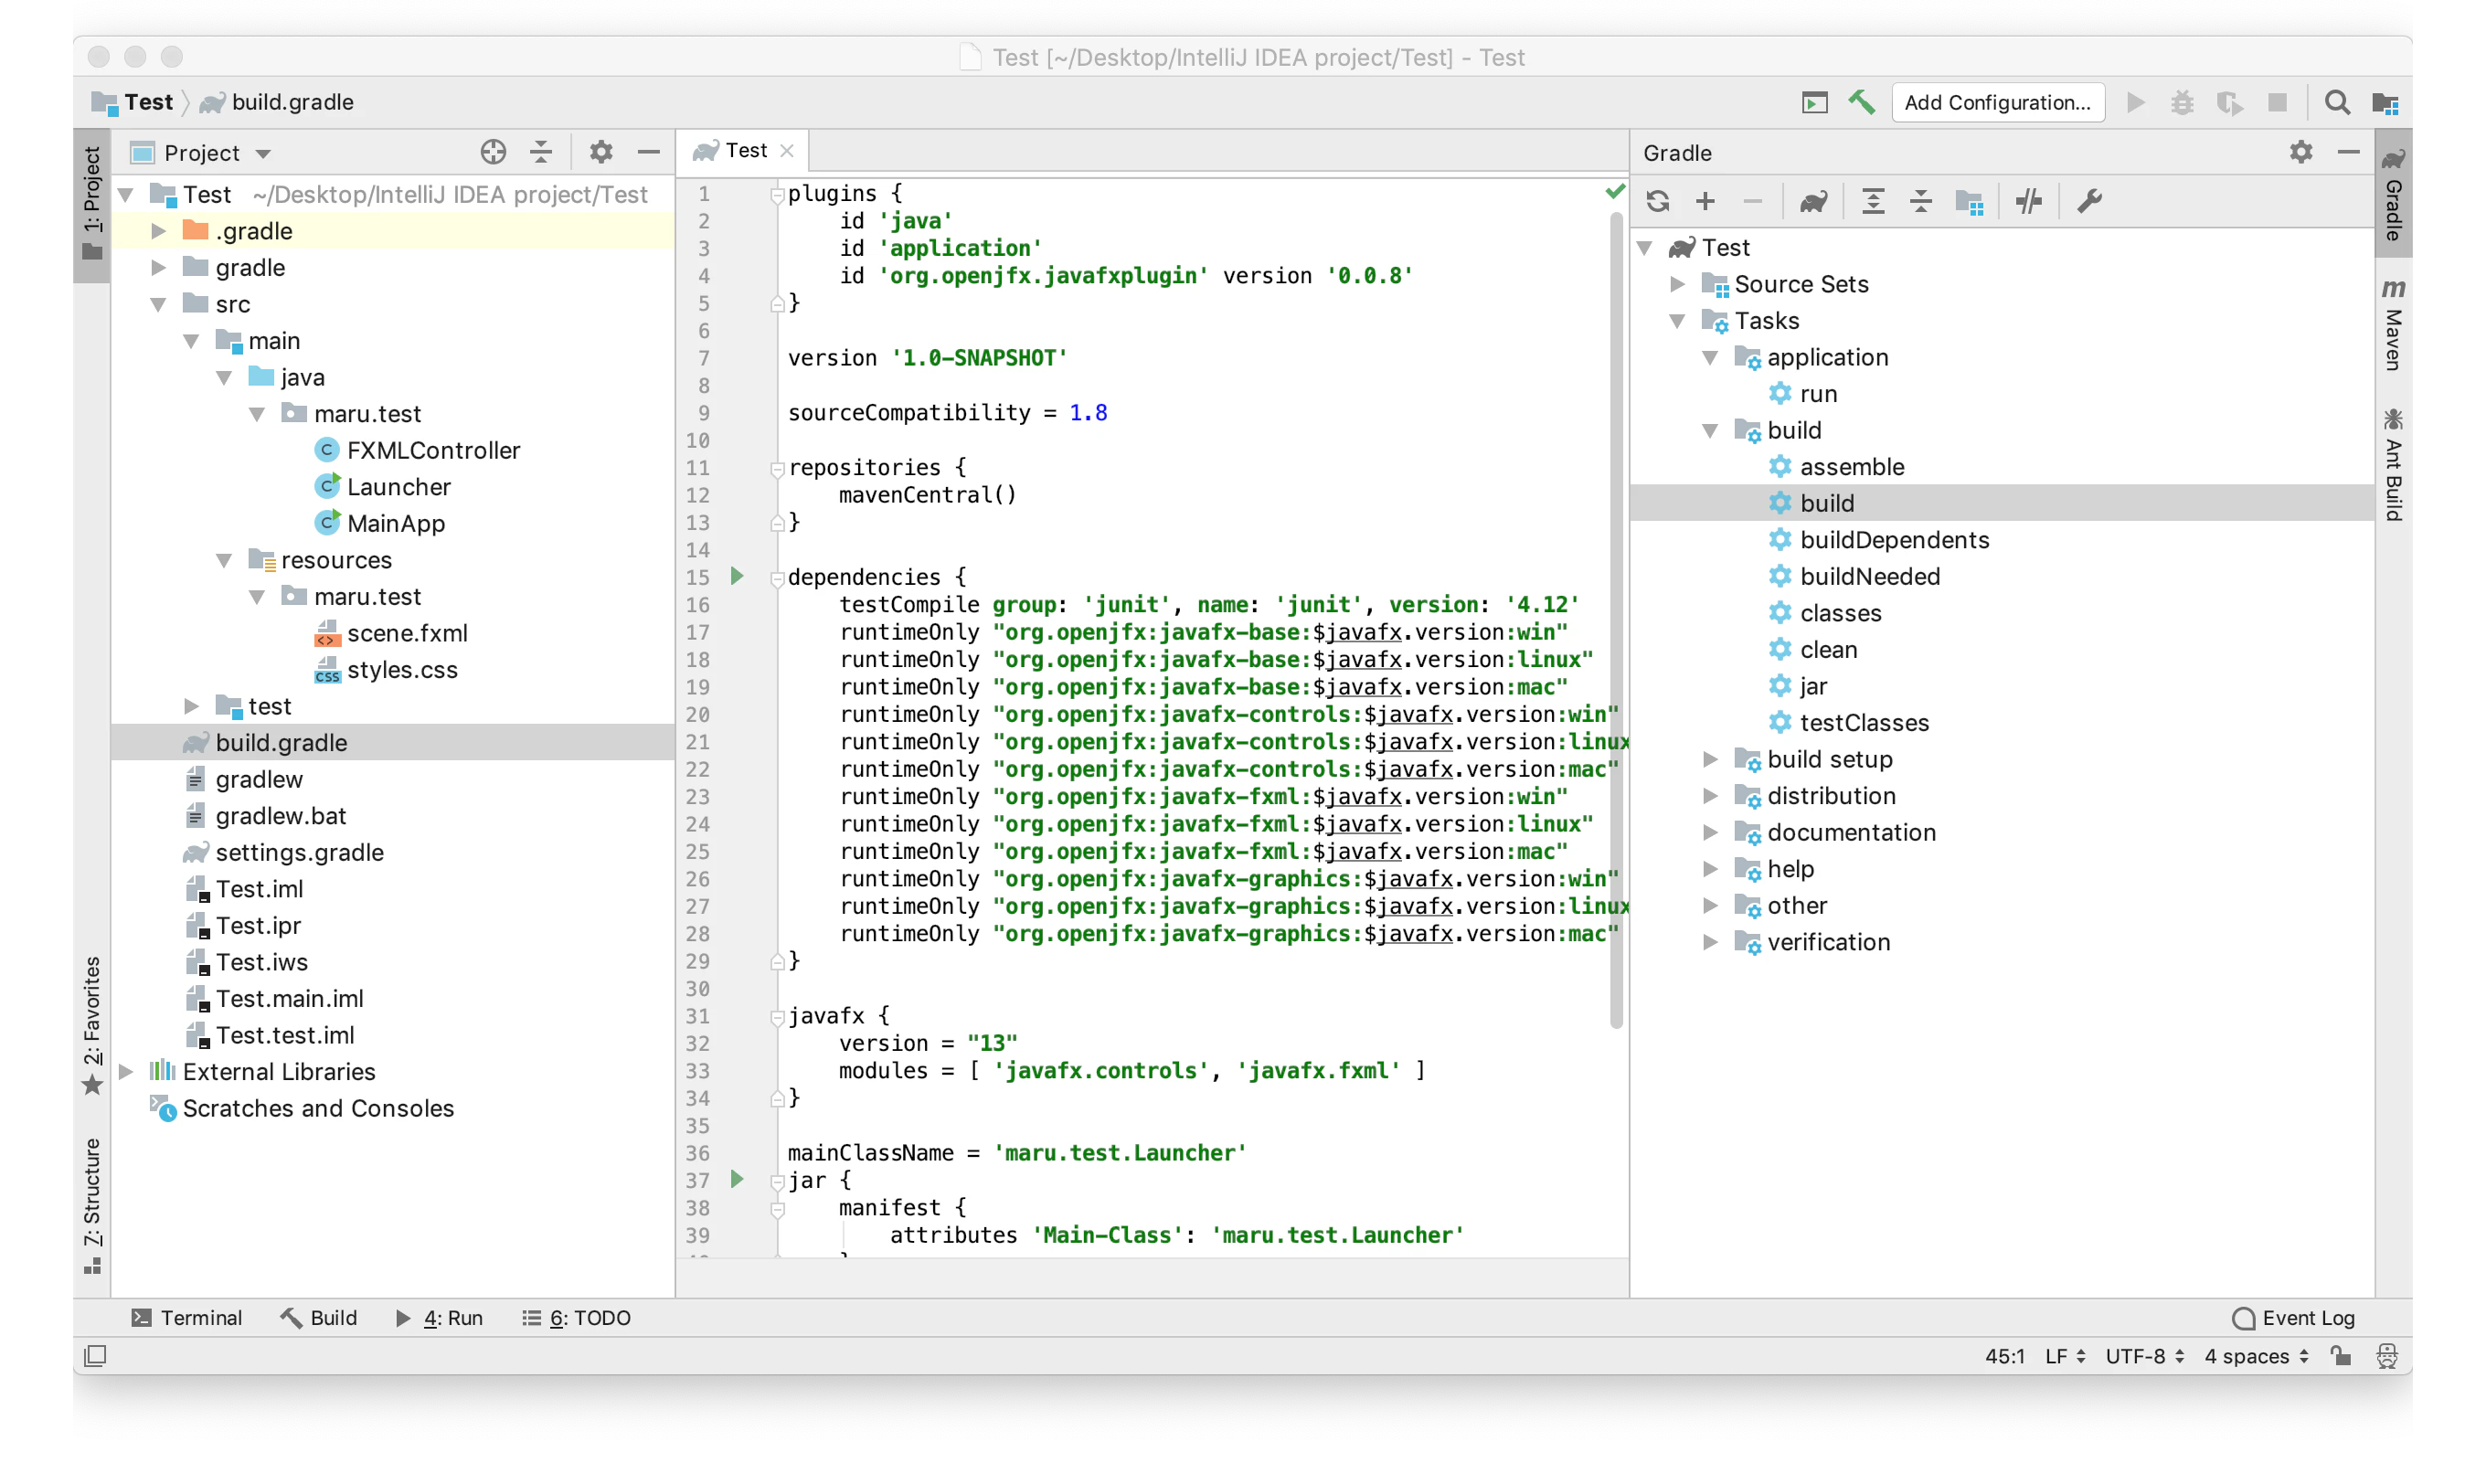Toggle the Maven tool window stripe button

coord(2393,325)
